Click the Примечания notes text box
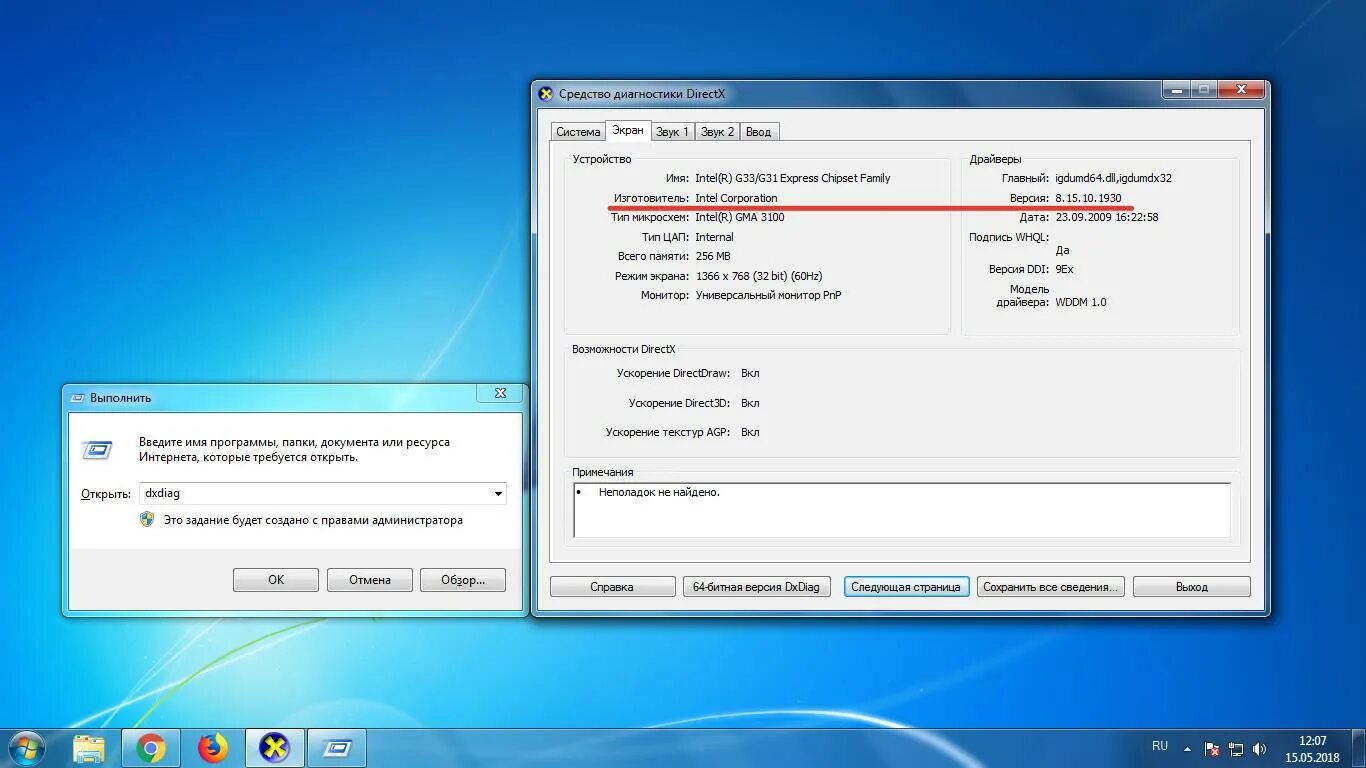This screenshot has height=768, width=1366. pyautogui.click(x=902, y=510)
